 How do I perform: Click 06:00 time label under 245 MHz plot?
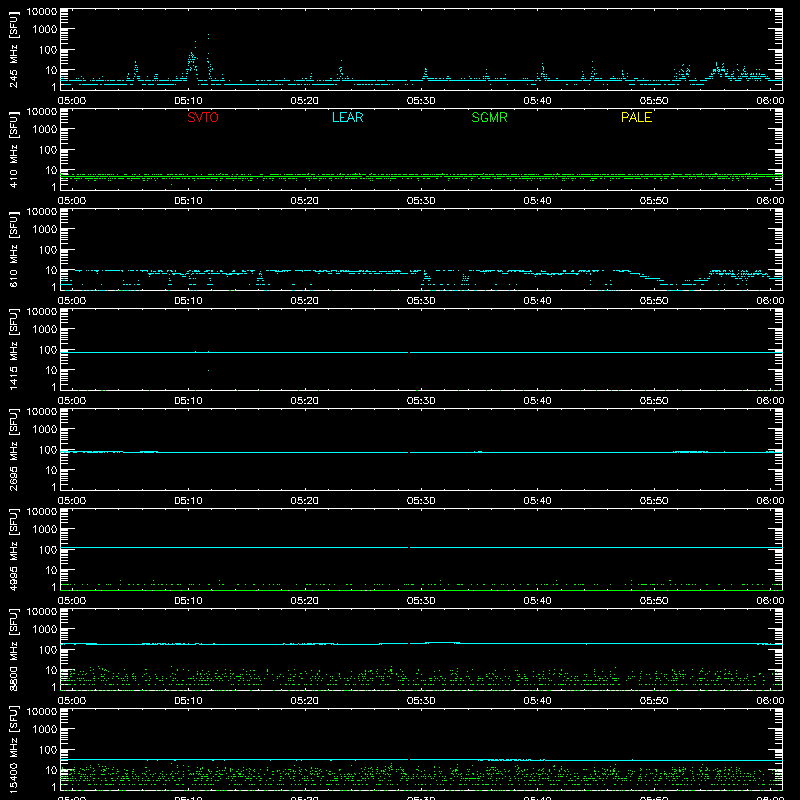770,101
